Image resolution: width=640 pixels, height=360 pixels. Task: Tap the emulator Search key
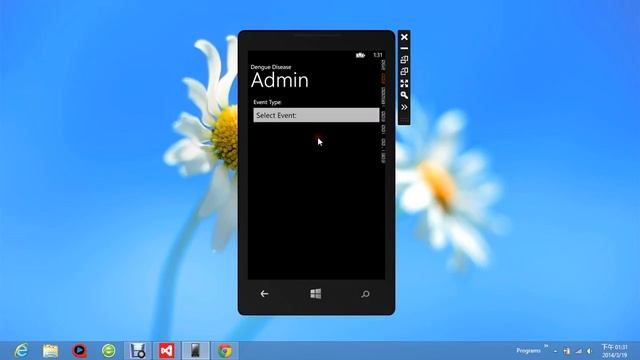click(x=365, y=294)
